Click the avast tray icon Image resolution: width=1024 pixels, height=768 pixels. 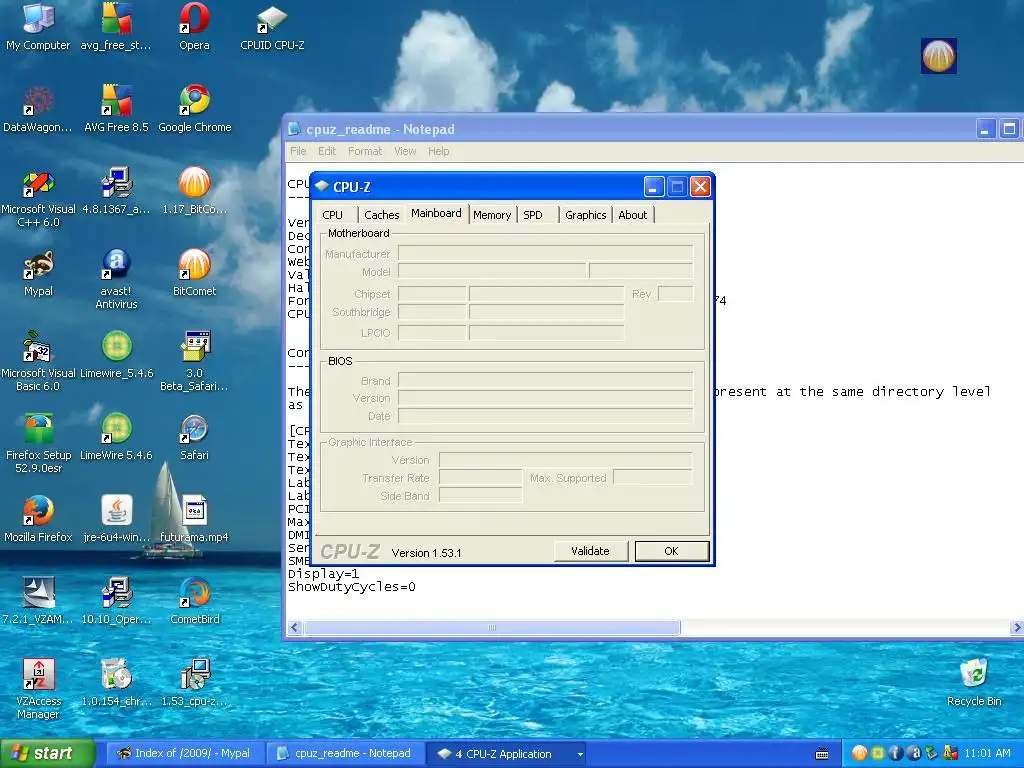[914, 754]
